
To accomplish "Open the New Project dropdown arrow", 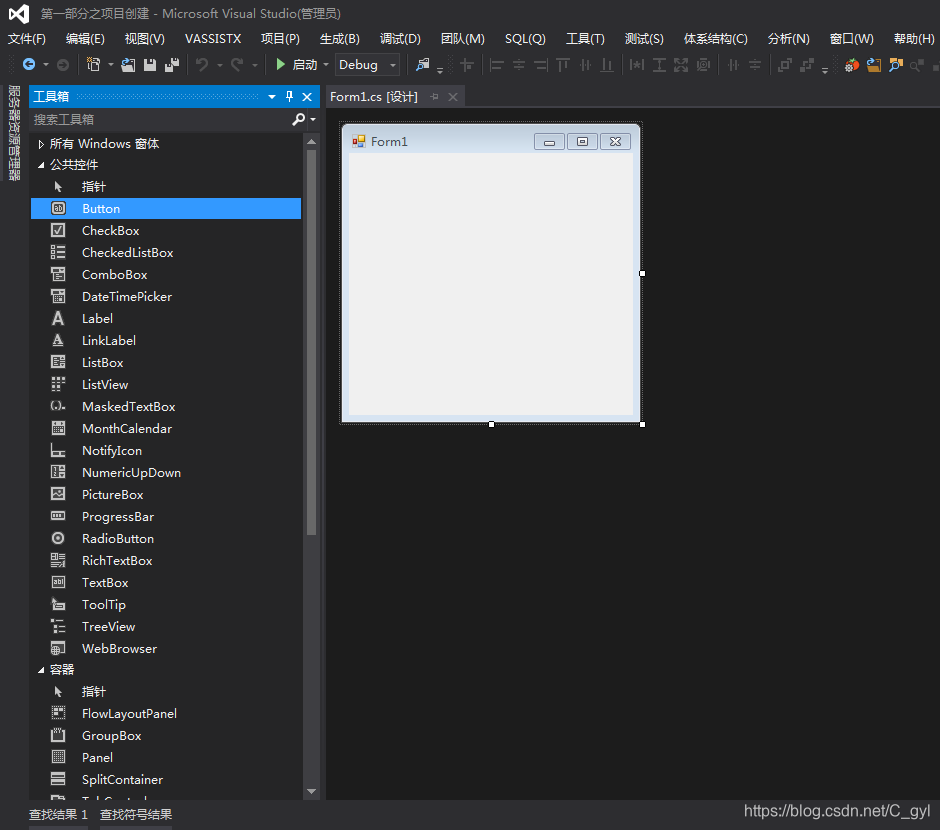I will tap(110, 64).
